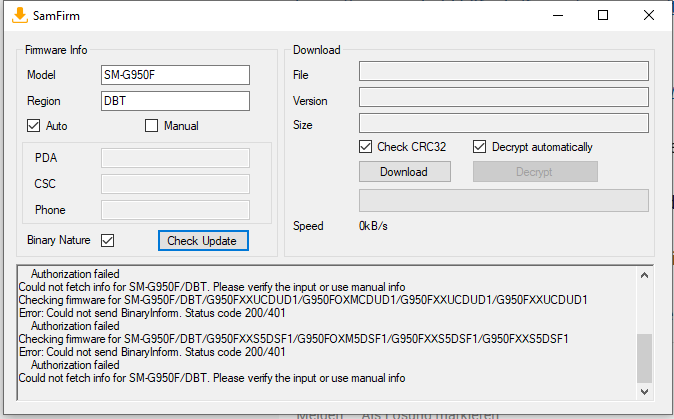Image resolution: width=674 pixels, height=419 pixels.
Task: Select the CSC text field
Action: (x=175, y=184)
